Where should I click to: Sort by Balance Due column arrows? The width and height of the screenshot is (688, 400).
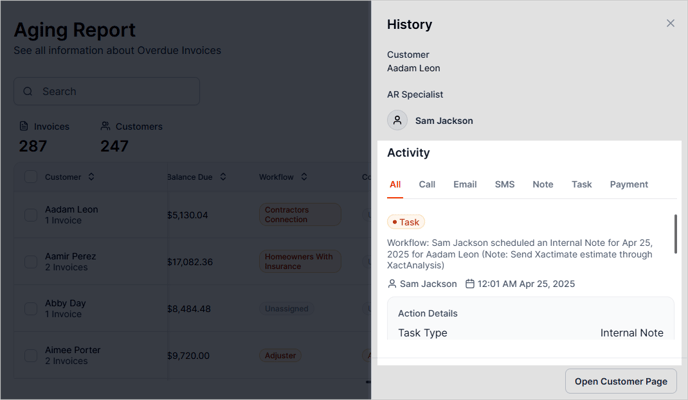[223, 177]
